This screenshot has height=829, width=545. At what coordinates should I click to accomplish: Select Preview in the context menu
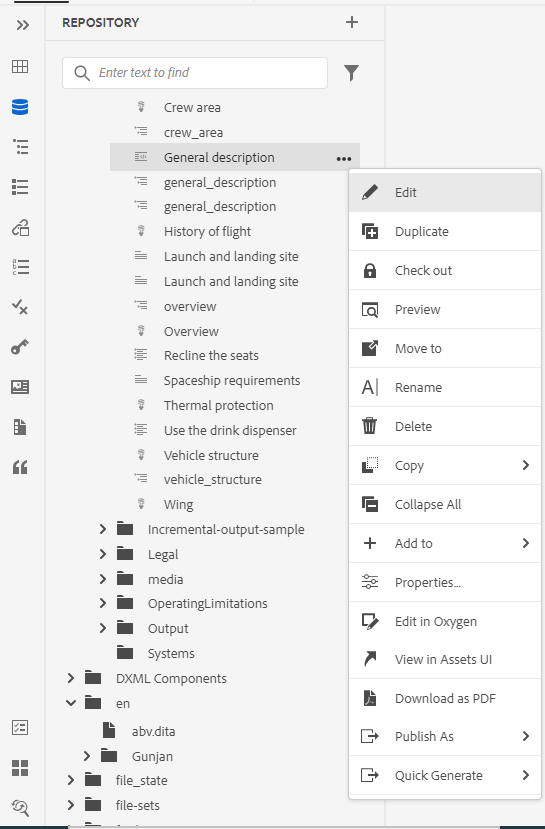click(x=445, y=310)
